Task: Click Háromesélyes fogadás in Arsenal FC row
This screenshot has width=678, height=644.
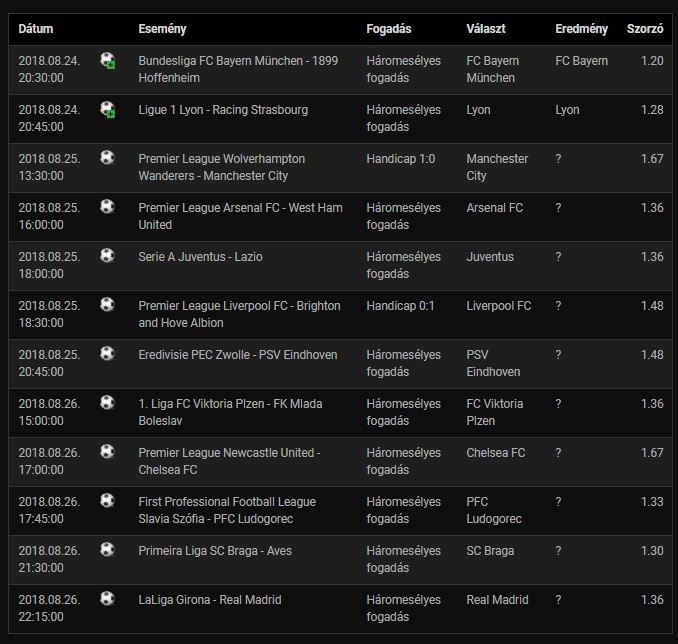Action: (x=403, y=216)
